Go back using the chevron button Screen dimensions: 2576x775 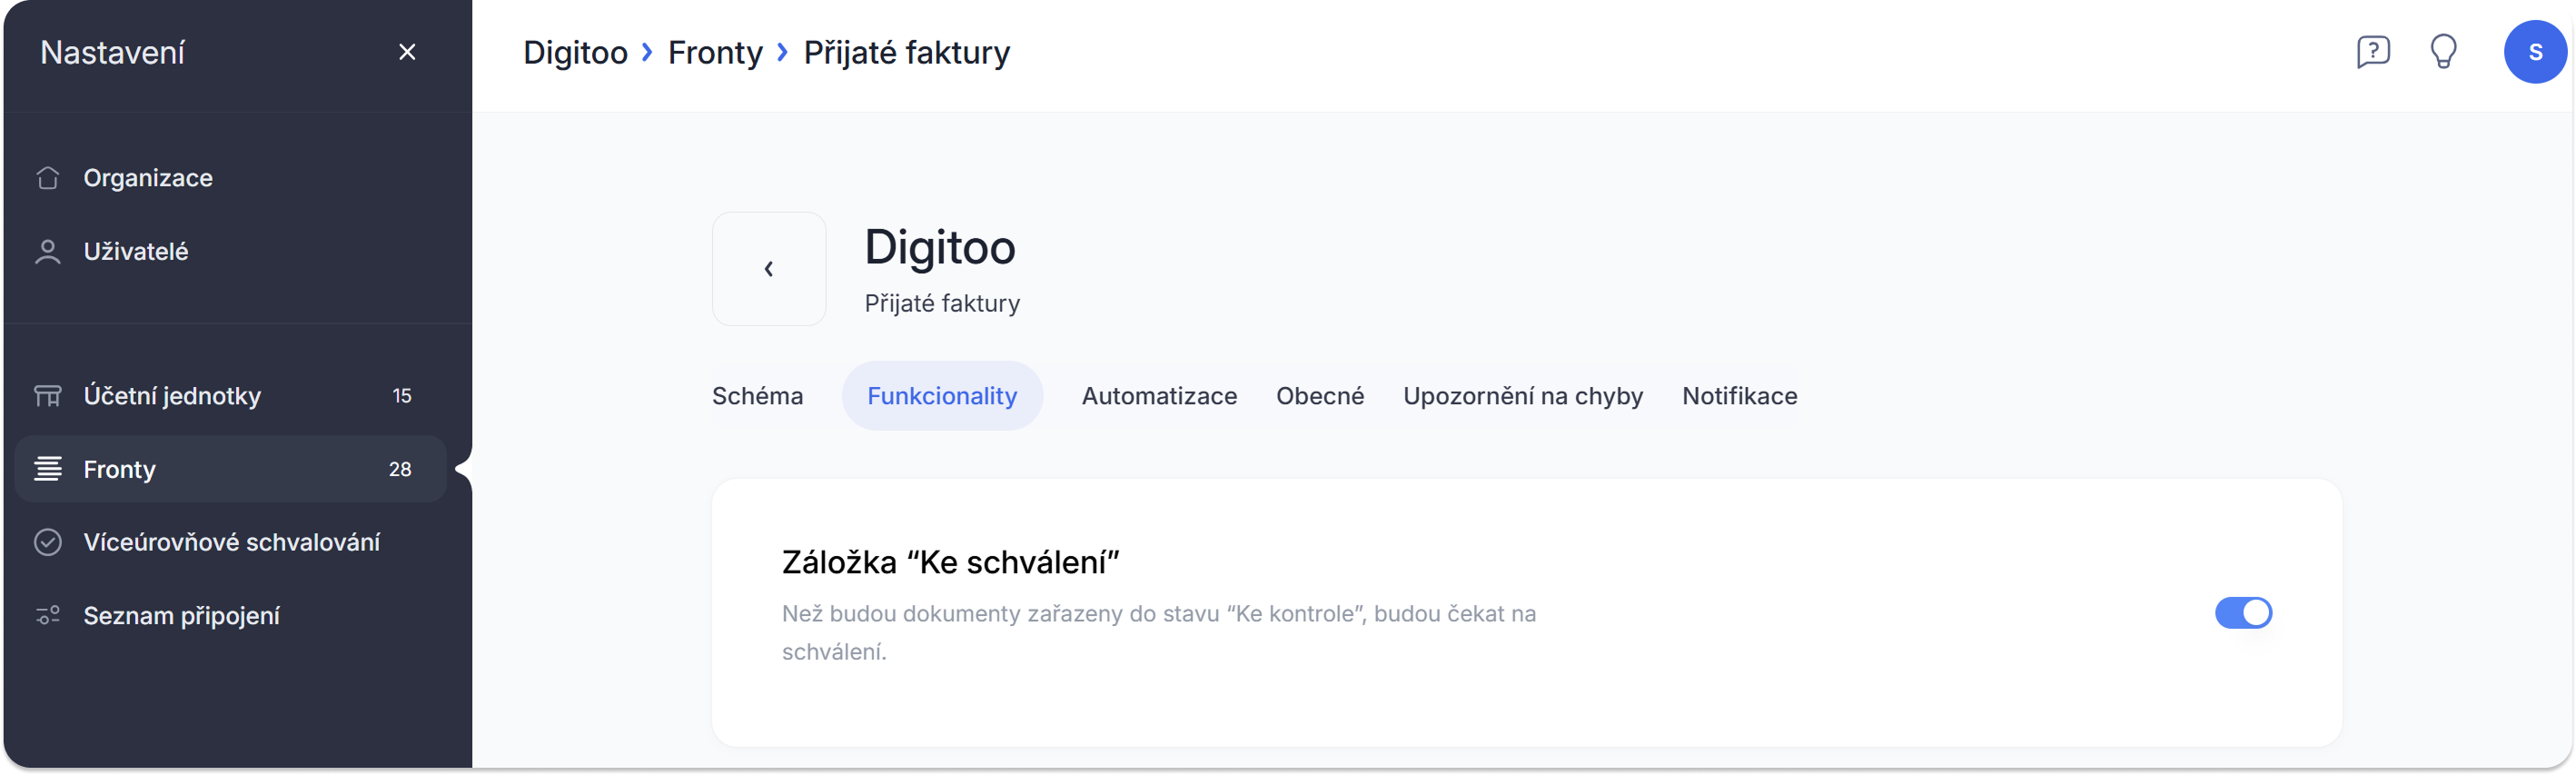click(x=769, y=269)
